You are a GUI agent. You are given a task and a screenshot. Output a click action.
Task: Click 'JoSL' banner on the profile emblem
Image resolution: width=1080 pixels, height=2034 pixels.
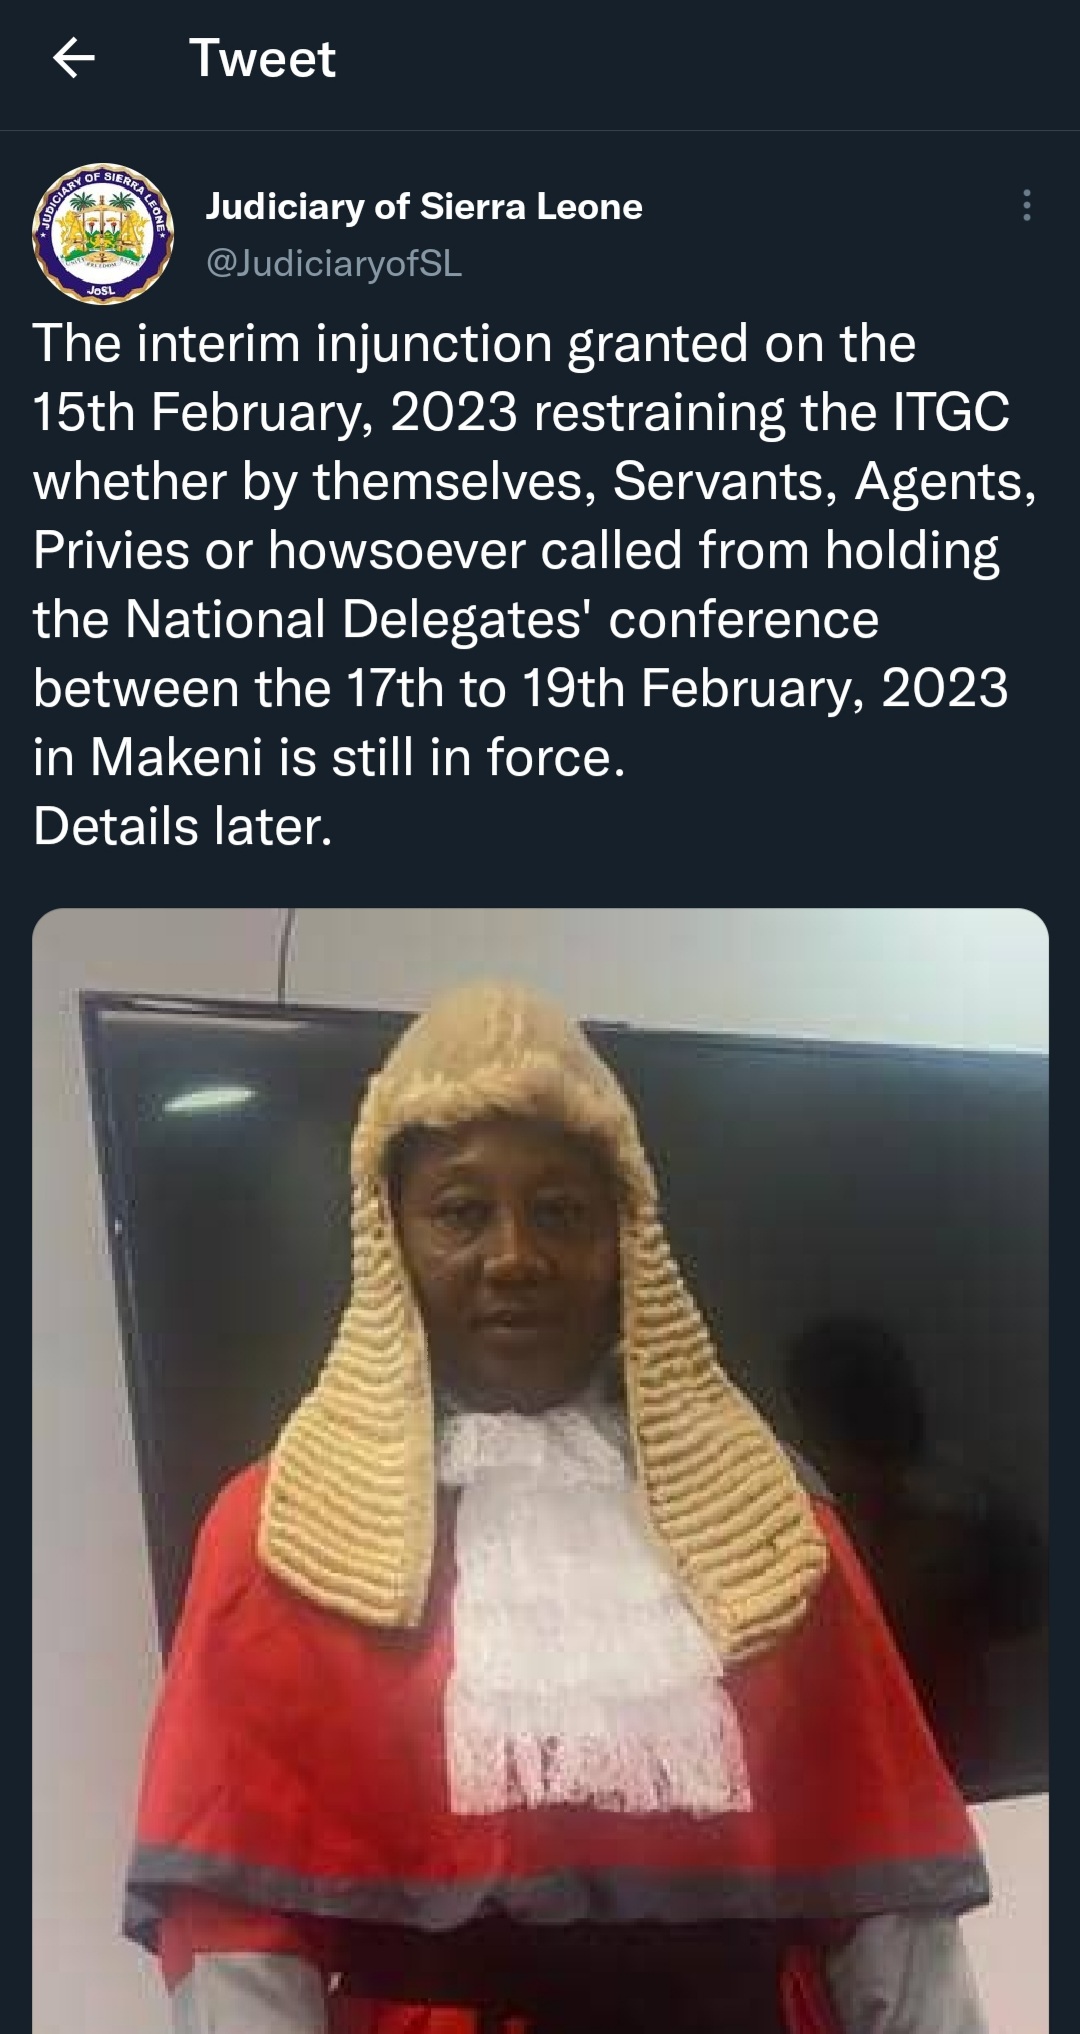101,290
